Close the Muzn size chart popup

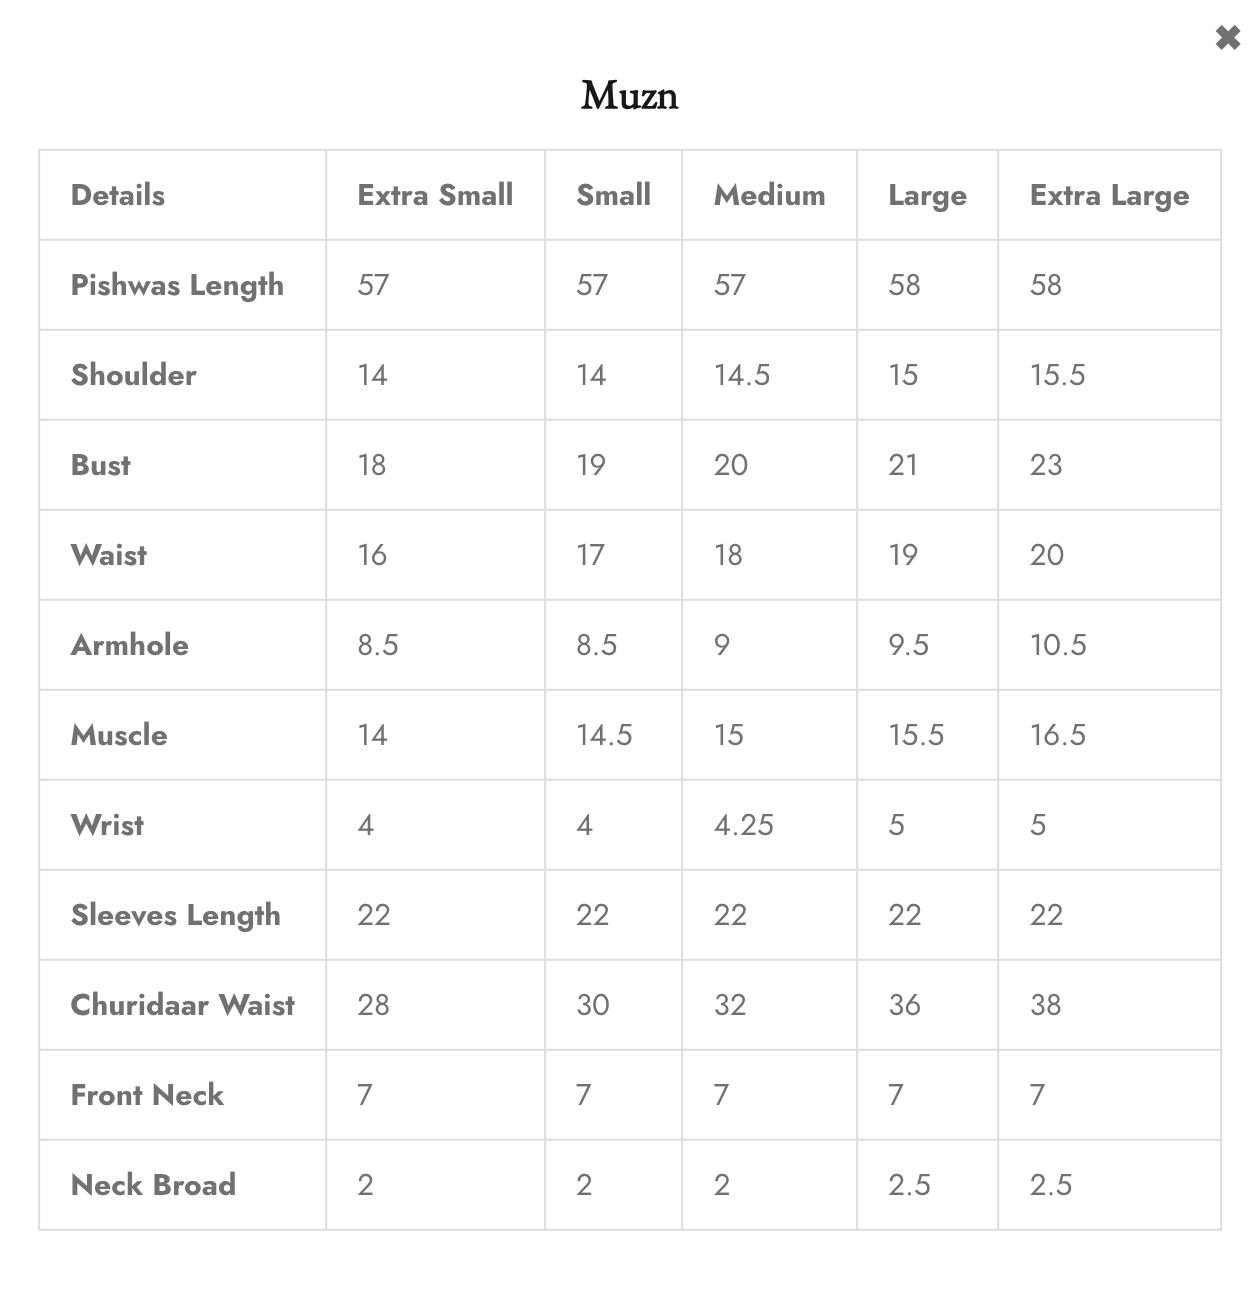(x=1227, y=38)
